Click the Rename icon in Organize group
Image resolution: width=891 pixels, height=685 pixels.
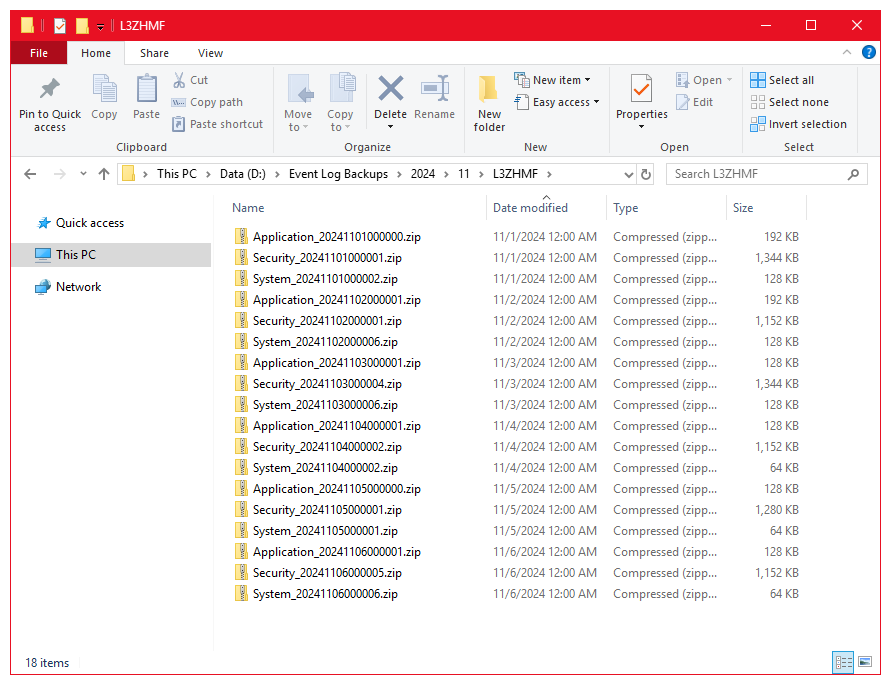pyautogui.click(x=434, y=92)
